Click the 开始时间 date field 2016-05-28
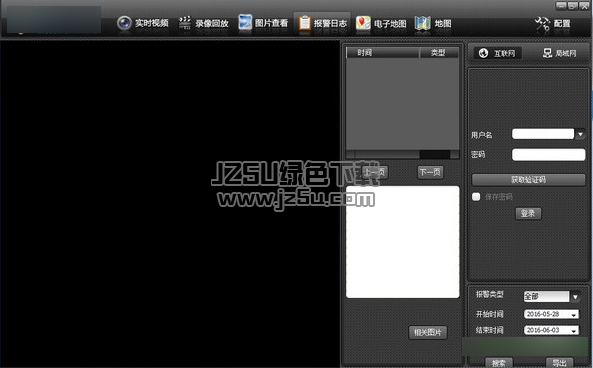 [x=551, y=314]
